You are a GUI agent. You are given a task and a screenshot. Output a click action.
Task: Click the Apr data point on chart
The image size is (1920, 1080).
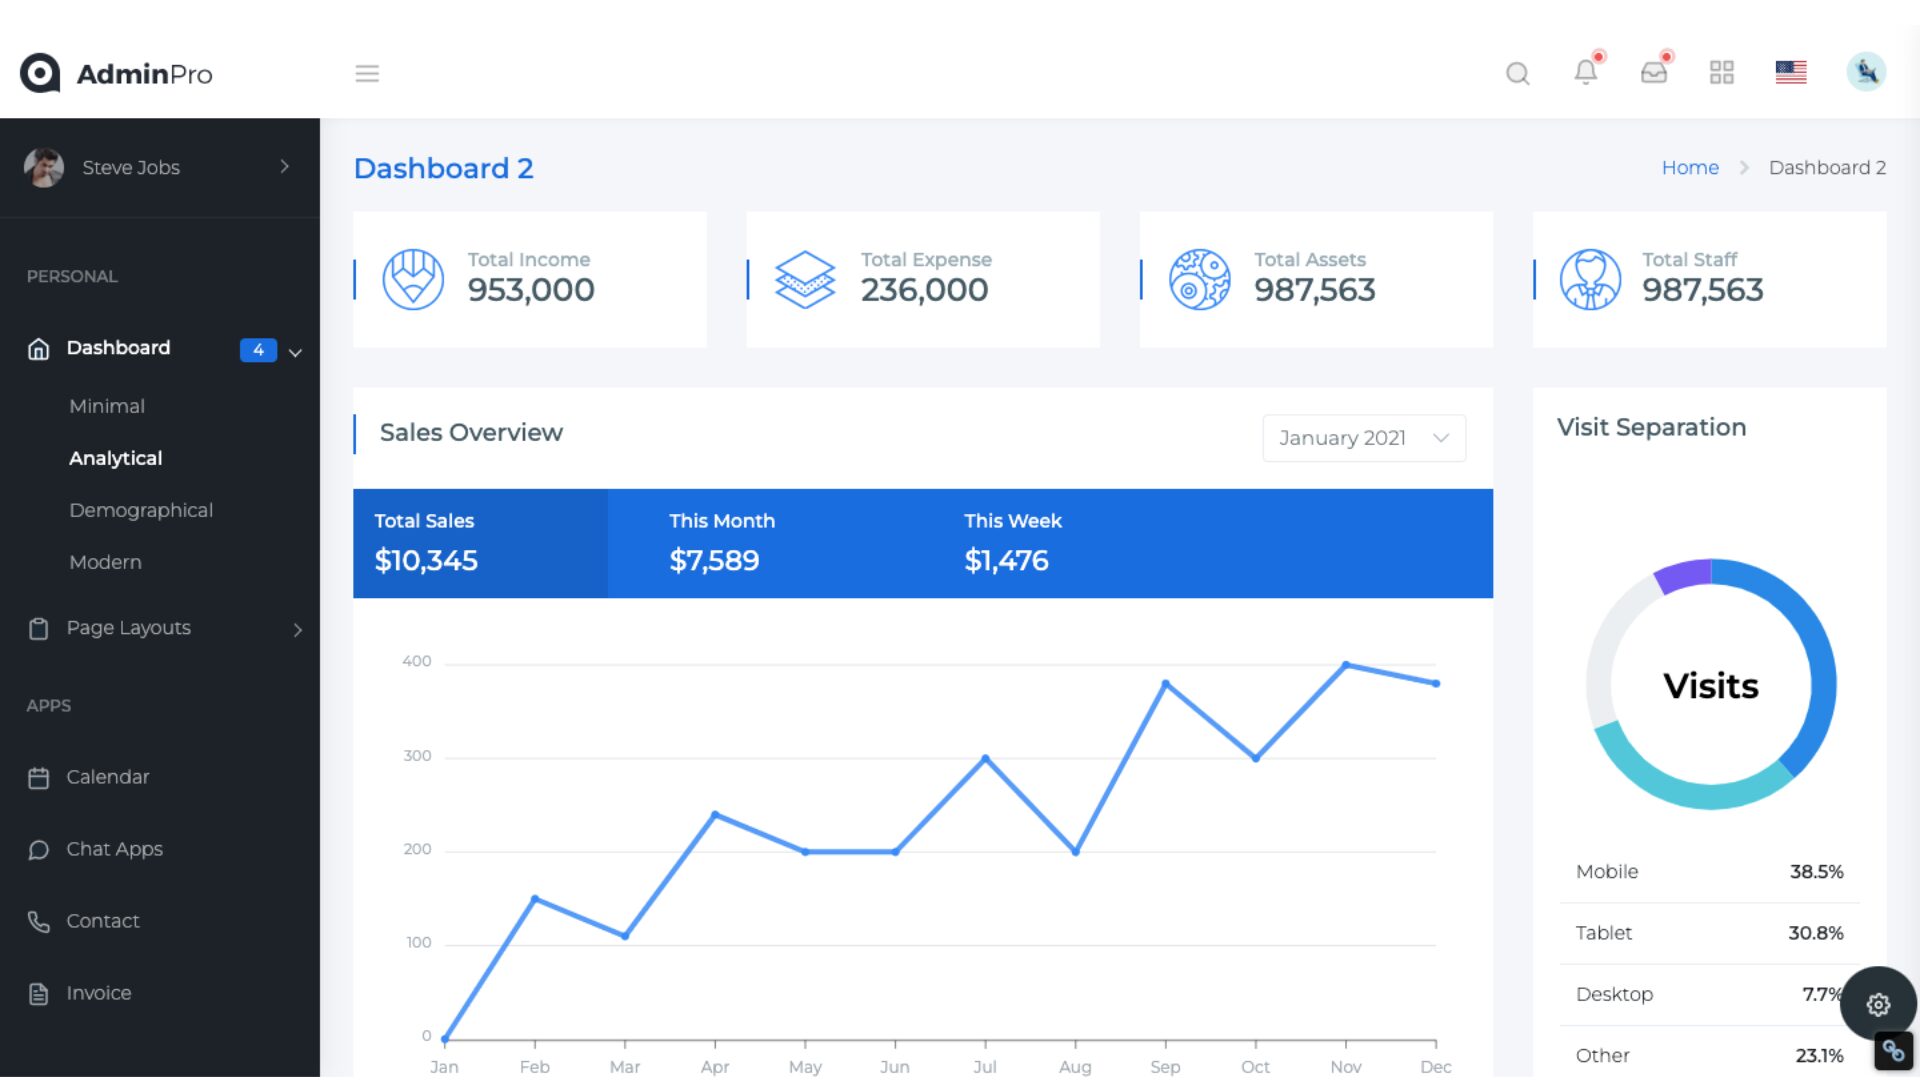(715, 815)
